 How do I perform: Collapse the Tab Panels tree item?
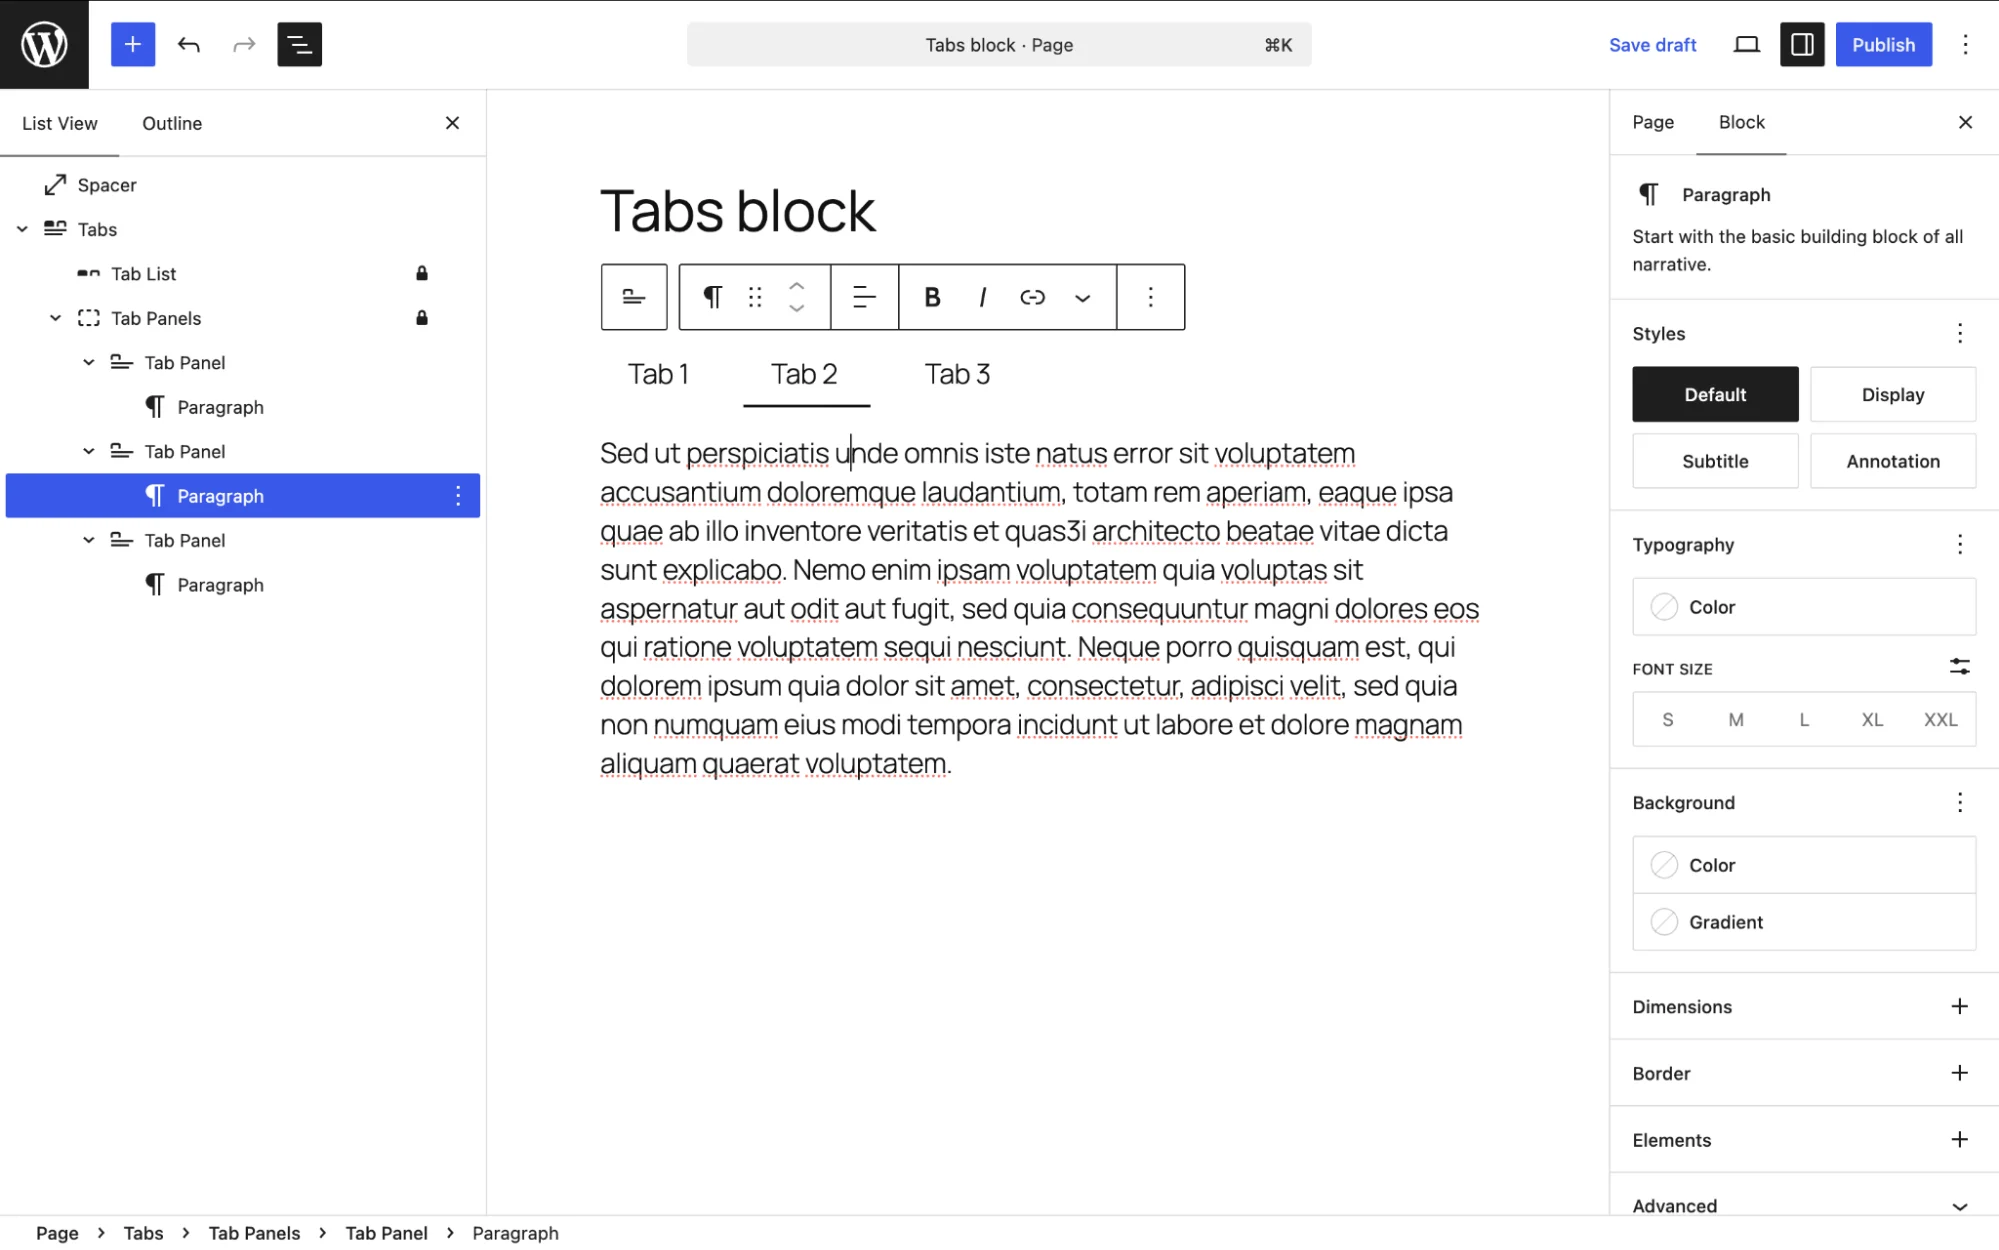coord(56,318)
